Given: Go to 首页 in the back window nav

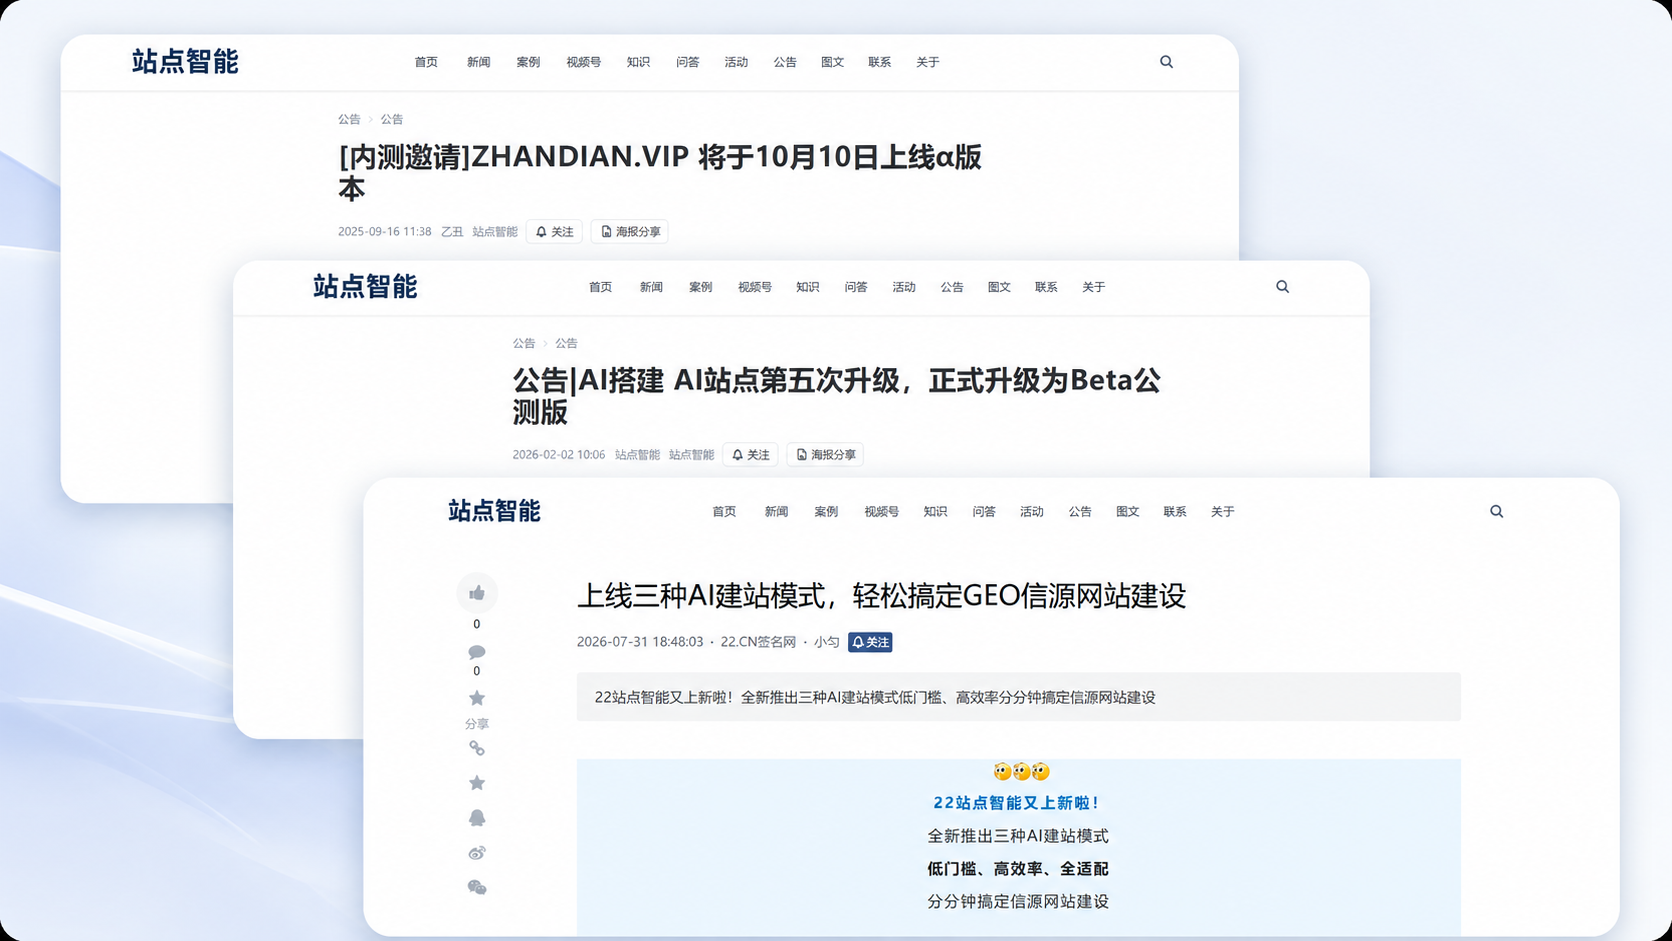Looking at the screenshot, I should (x=426, y=62).
